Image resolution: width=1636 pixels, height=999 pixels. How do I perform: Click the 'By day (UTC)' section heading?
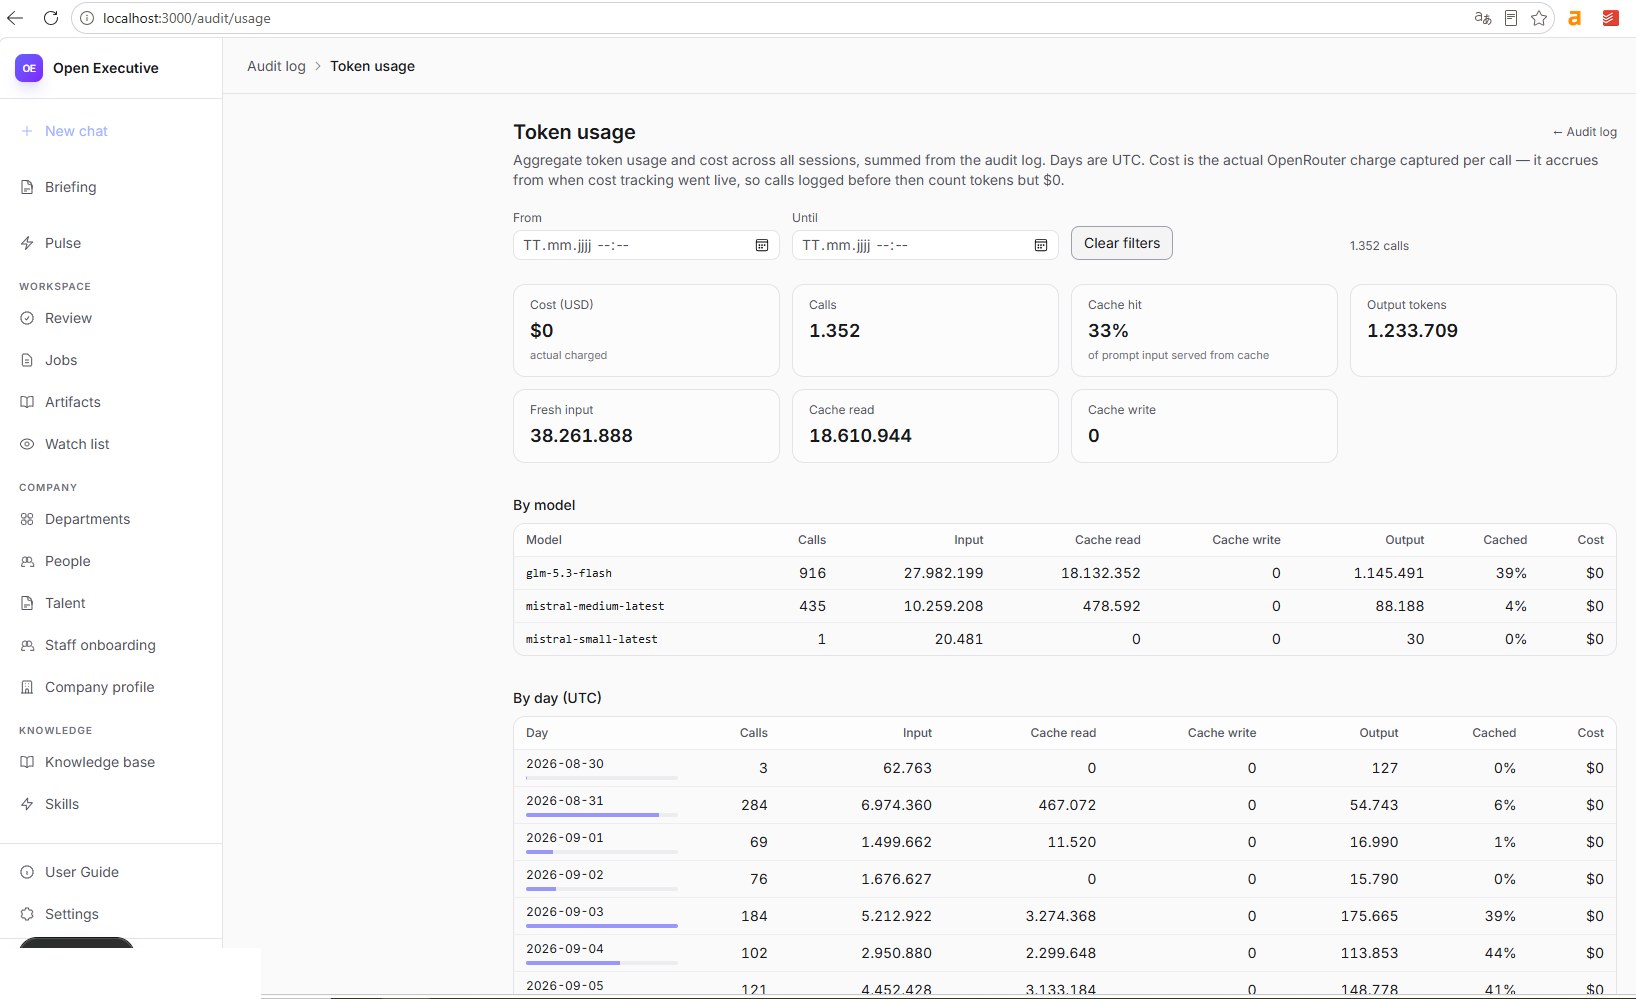point(557,698)
